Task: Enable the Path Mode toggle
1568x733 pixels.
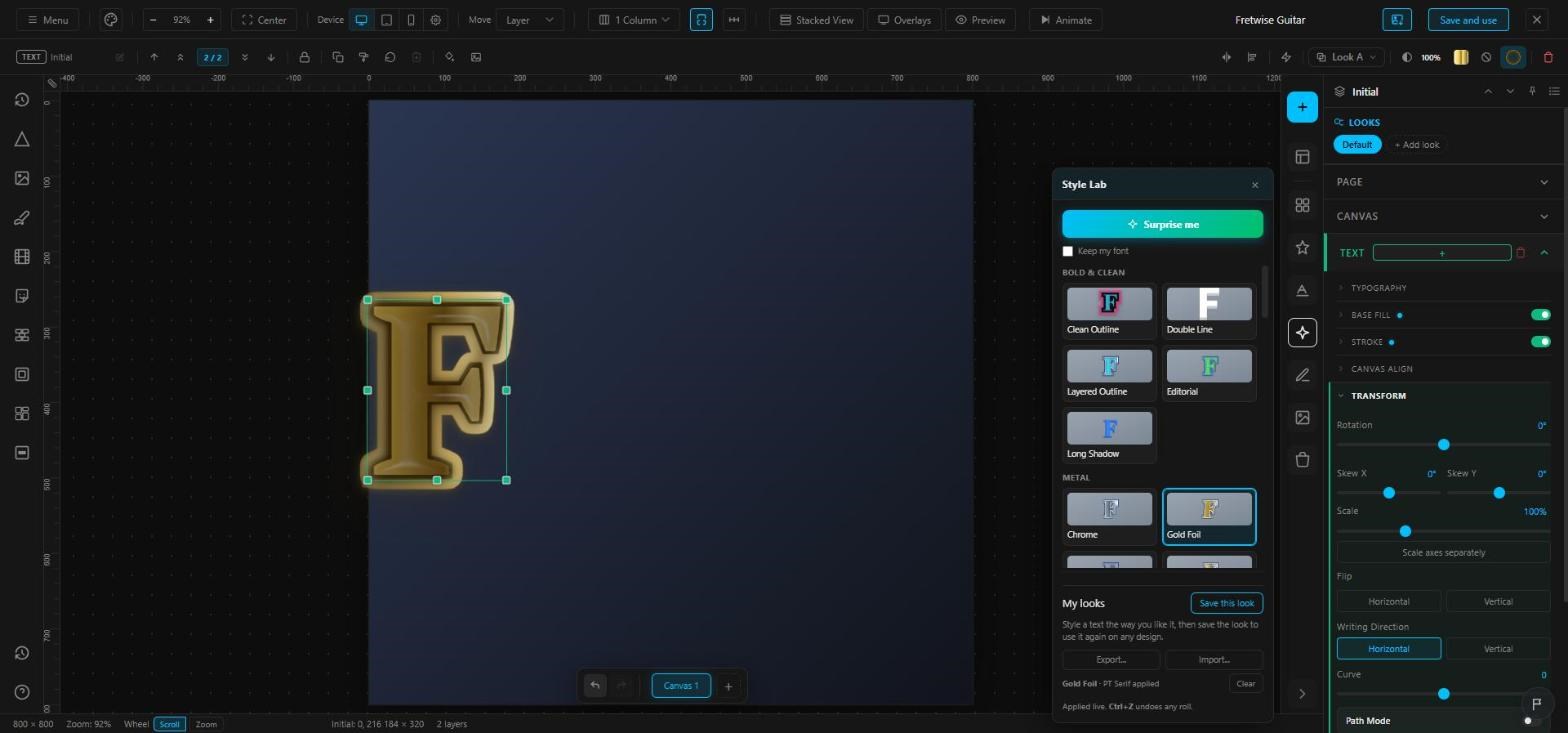Action: tap(1532, 721)
